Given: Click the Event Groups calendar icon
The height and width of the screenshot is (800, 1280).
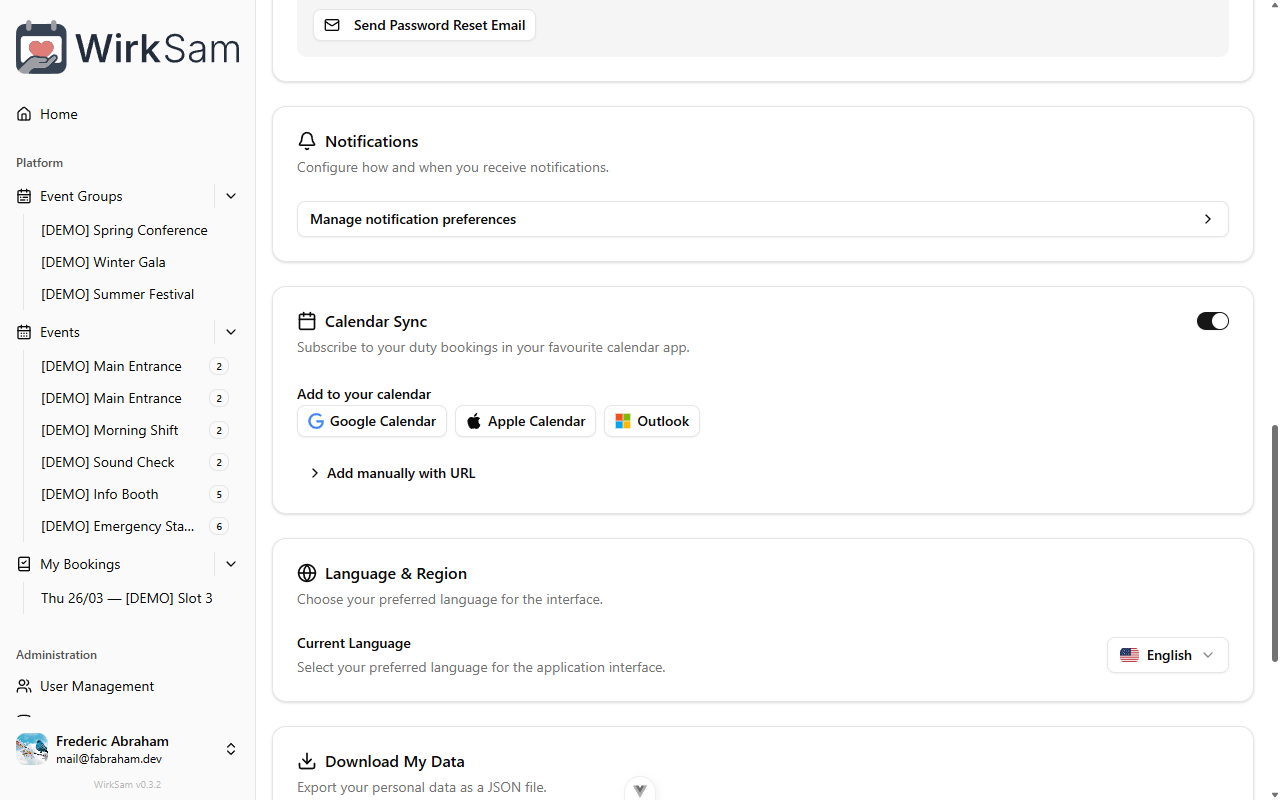Looking at the screenshot, I should [x=24, y=196].
